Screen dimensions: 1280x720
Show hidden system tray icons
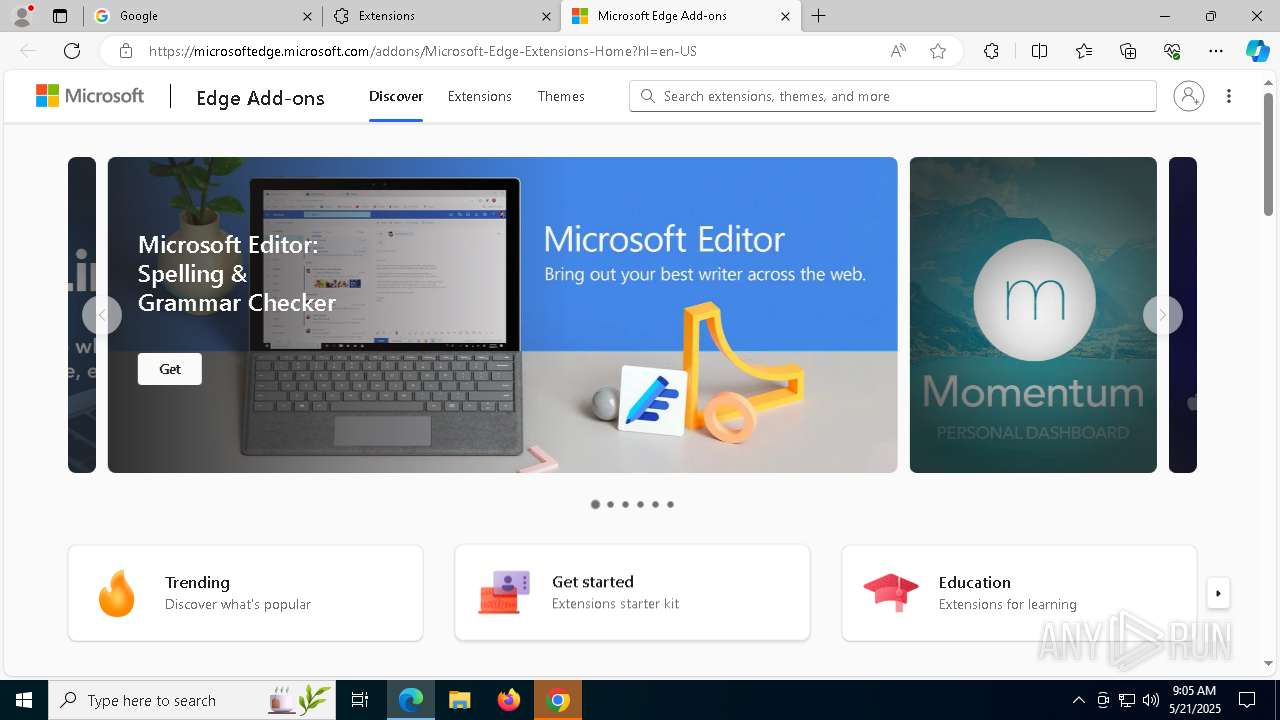click(x=1078, y=700)
